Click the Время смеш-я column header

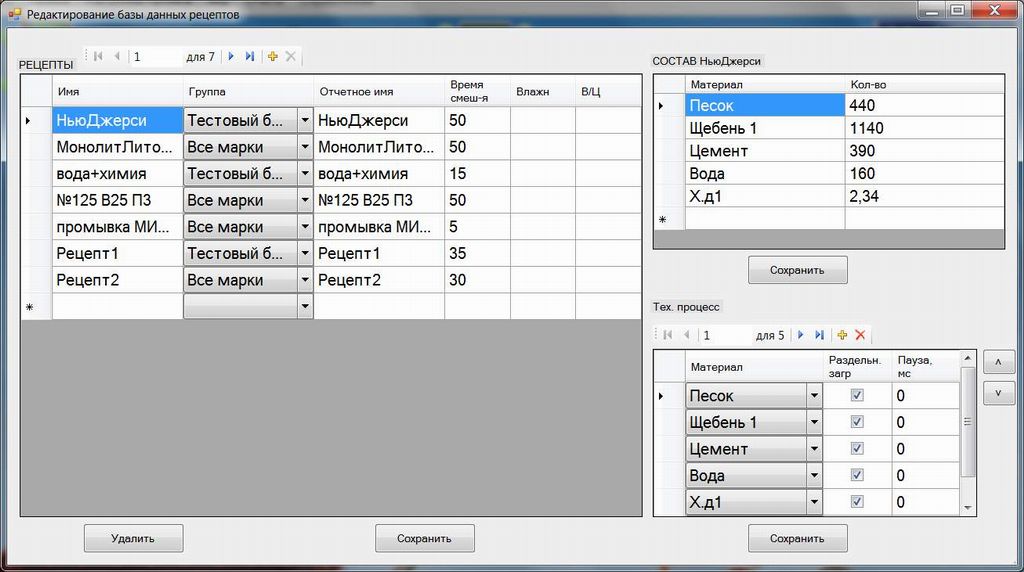[477, 91]
